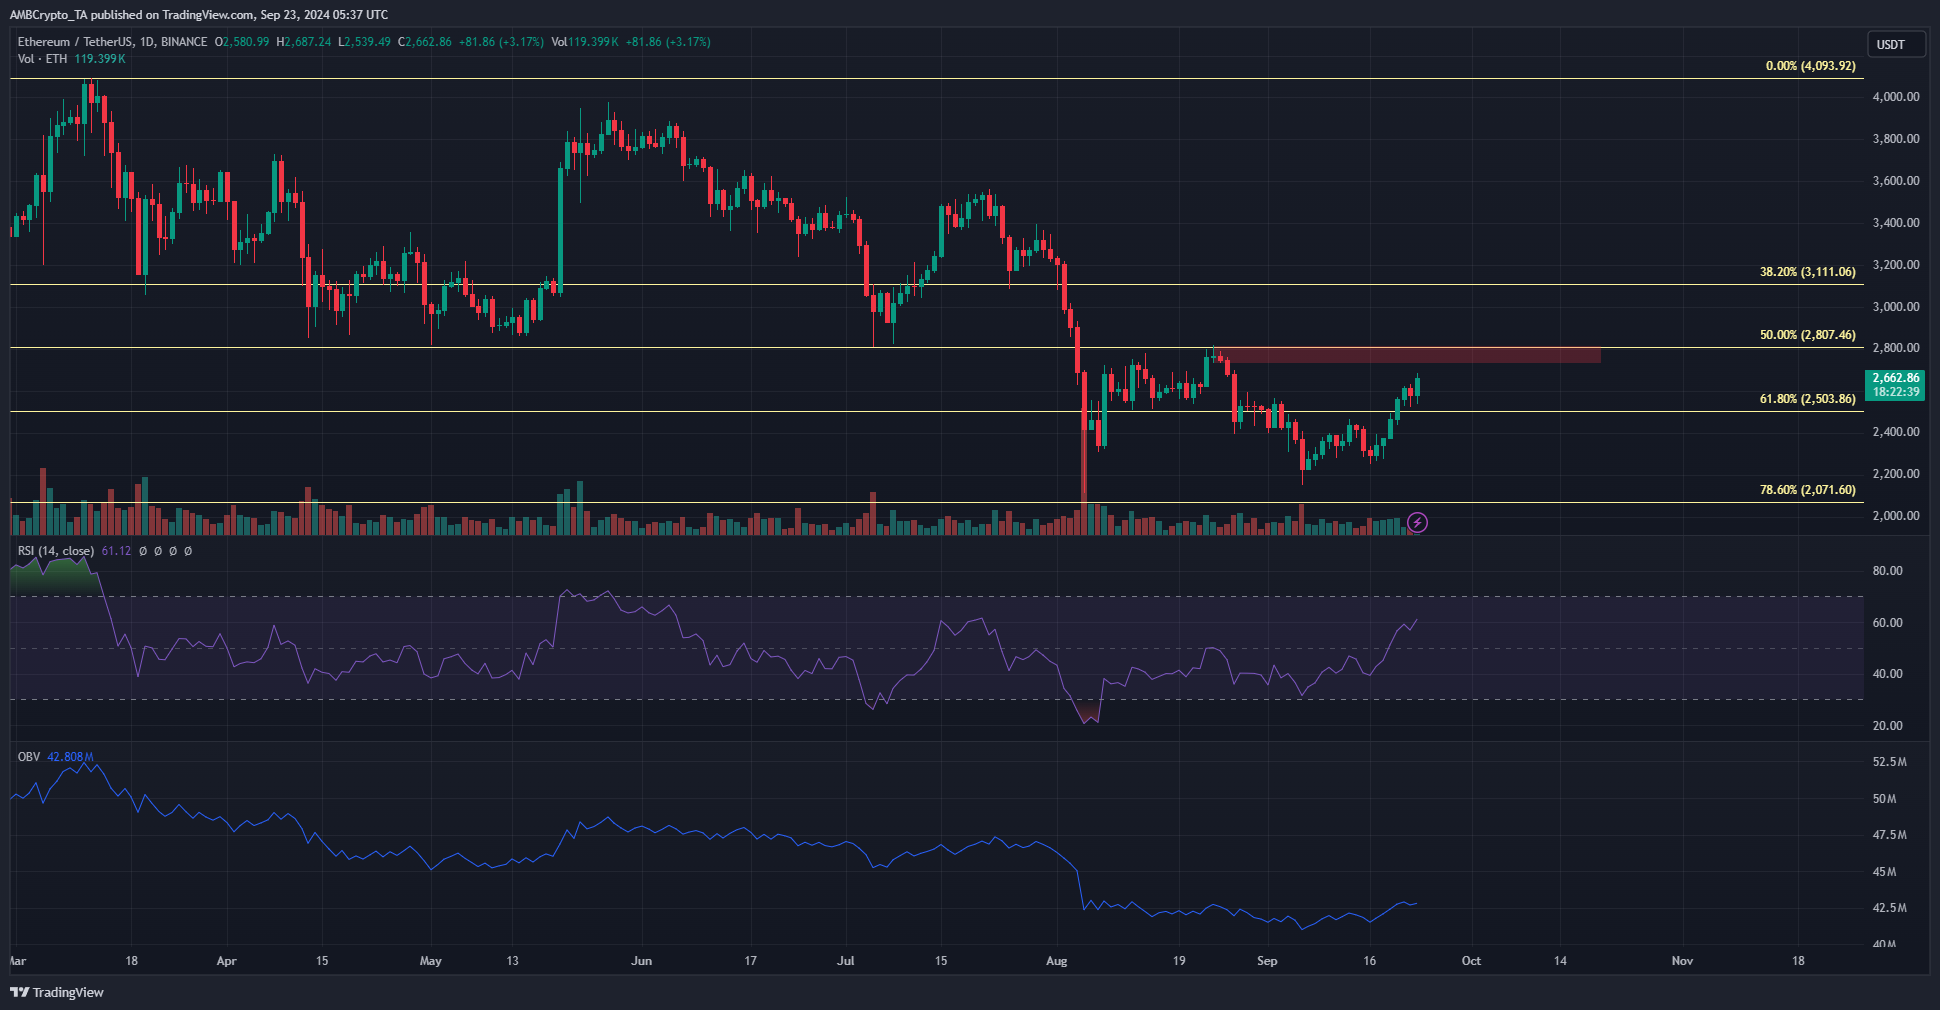
Task: Click the high value H2,687.24
Action: [x=303, y=42]
